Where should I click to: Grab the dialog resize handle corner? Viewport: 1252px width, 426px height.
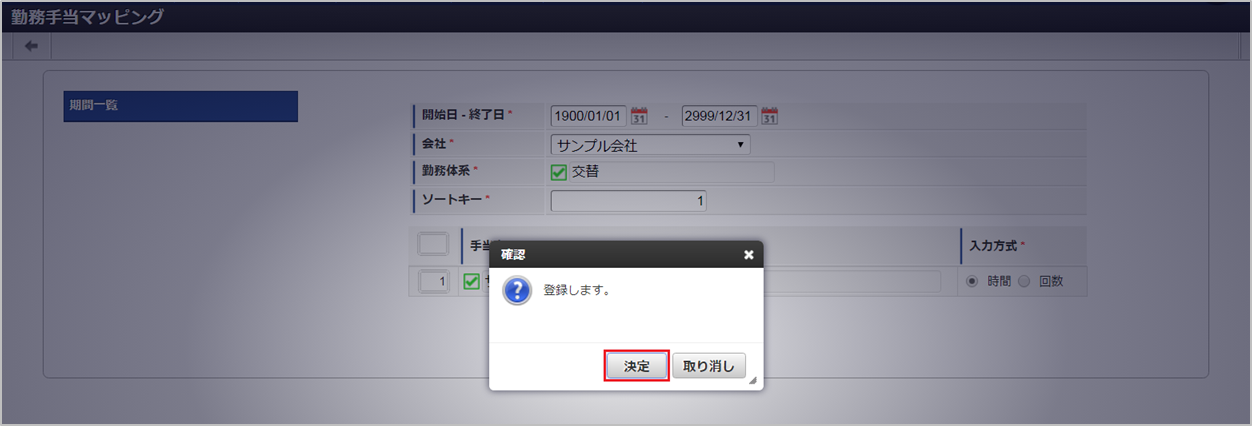click(752, 380)
